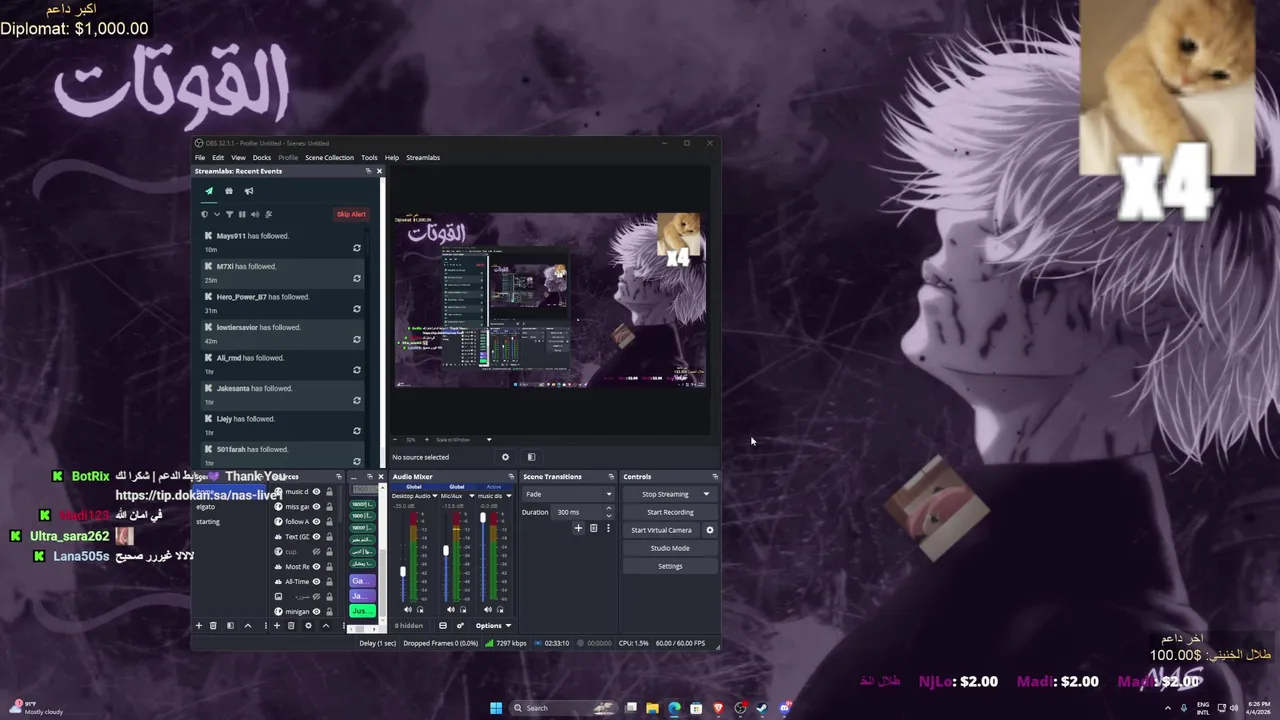
Task: Increase transition duration with up stepper
Action: point(608,509)
